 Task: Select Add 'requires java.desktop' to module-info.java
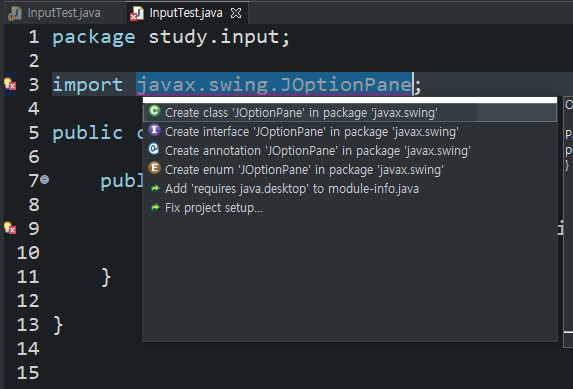(350, 189)
